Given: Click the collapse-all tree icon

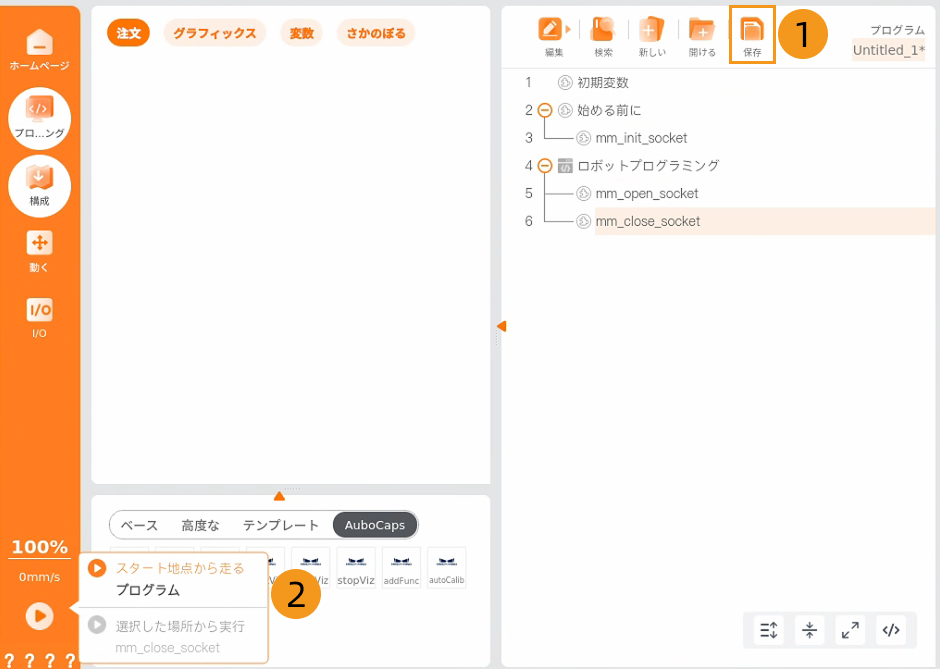Looking at the screenshot, I should 809,630.
